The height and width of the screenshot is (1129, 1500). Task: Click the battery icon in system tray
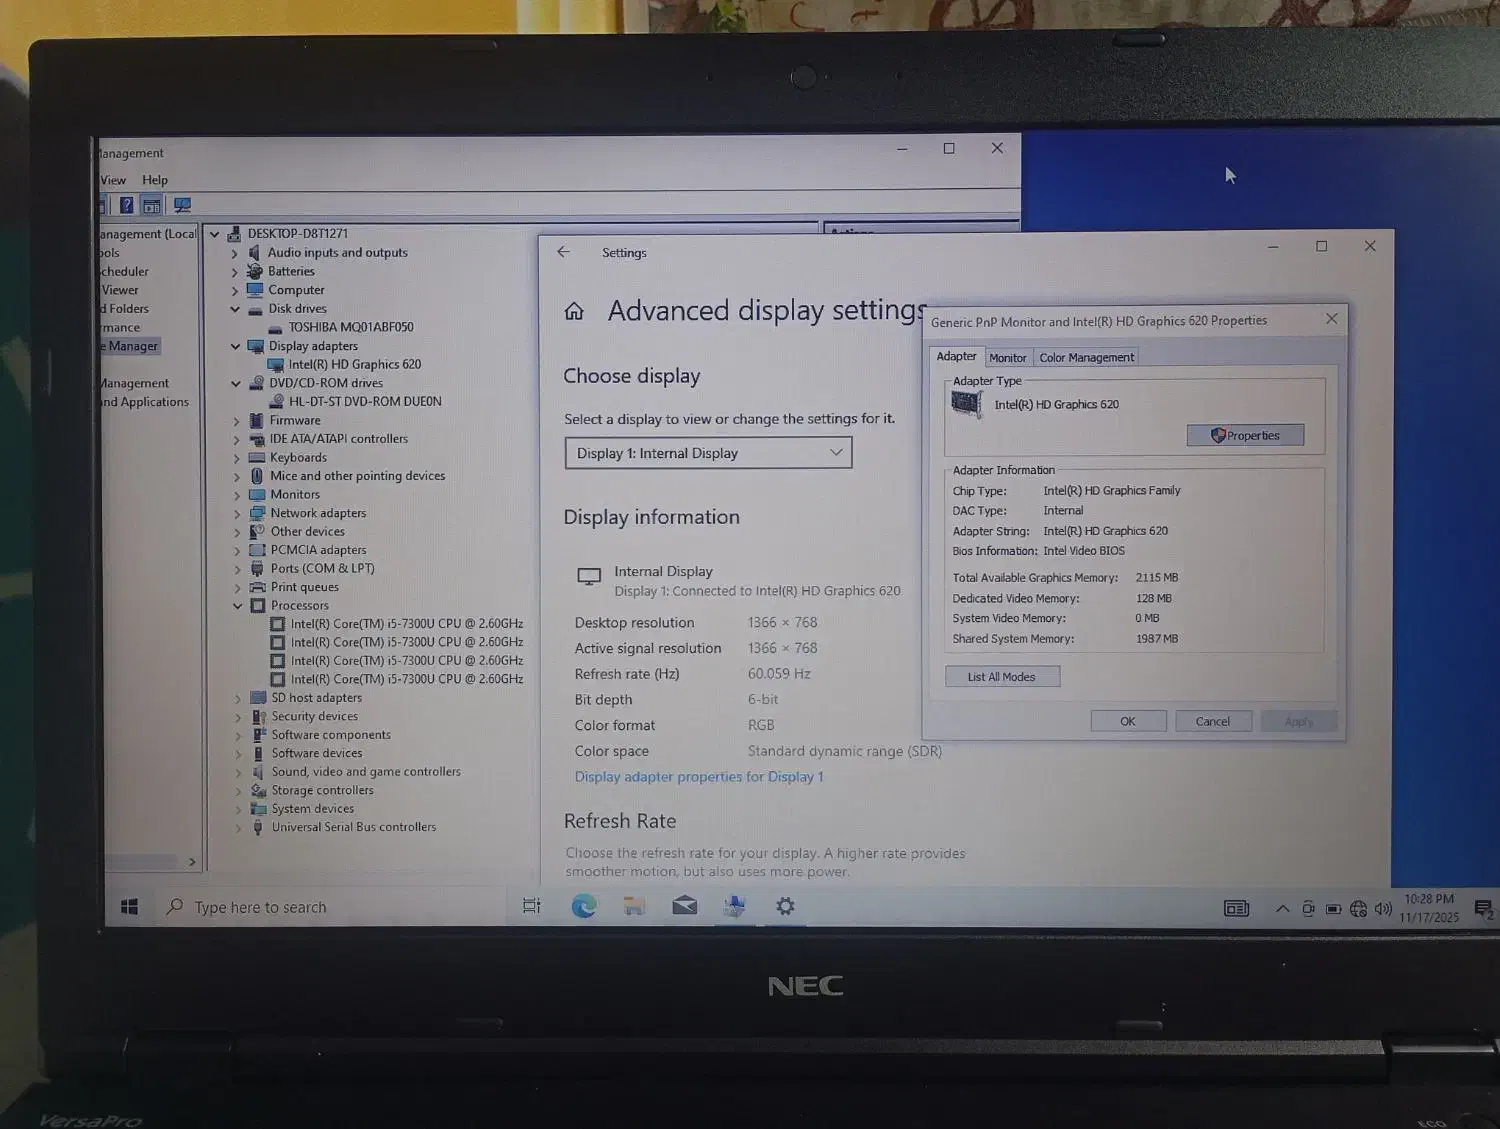tap(1333, 909)
